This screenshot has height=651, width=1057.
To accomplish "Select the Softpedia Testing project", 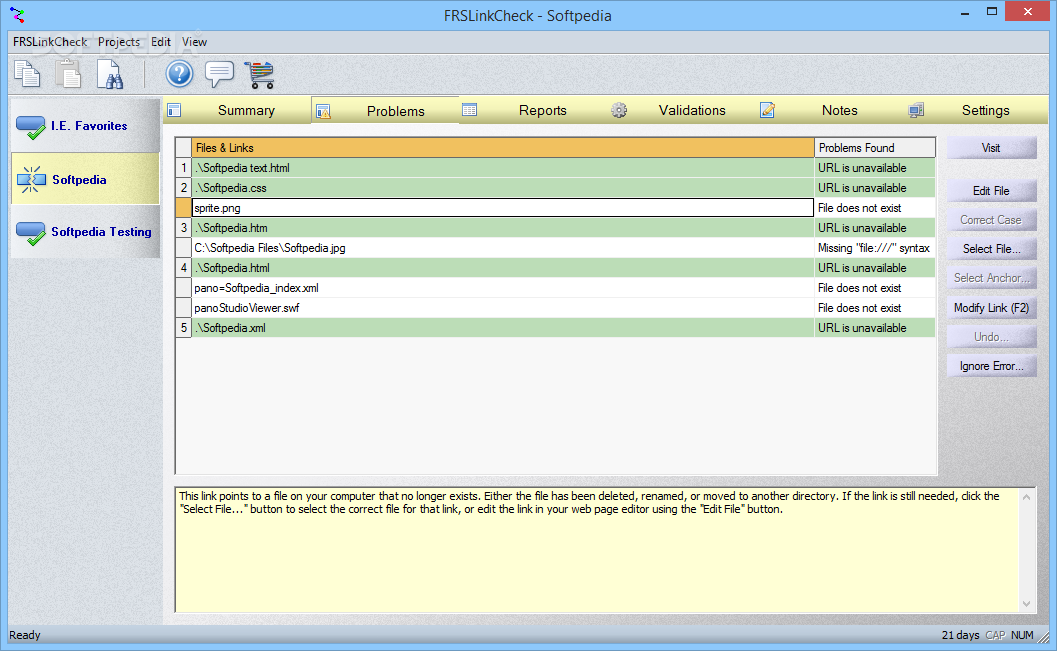I will pos(86,232).
